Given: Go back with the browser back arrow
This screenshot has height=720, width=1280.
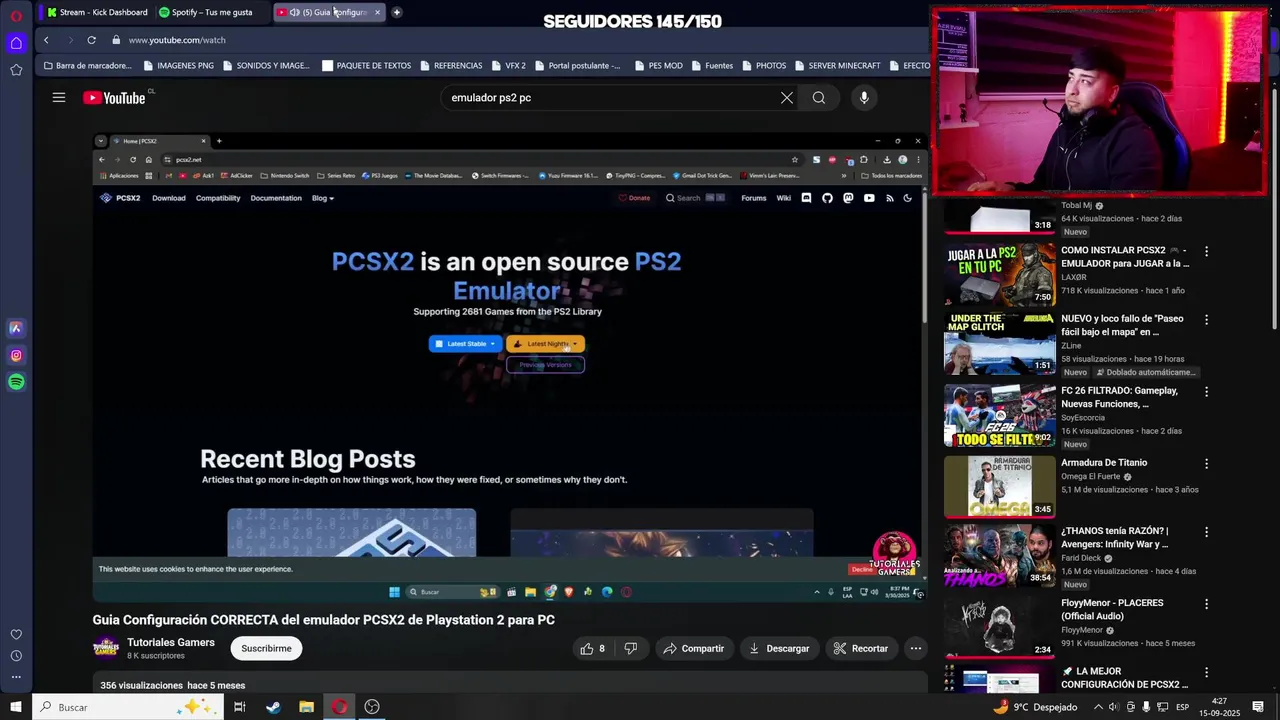Looking at the screenshot, I should coord(46,40).
